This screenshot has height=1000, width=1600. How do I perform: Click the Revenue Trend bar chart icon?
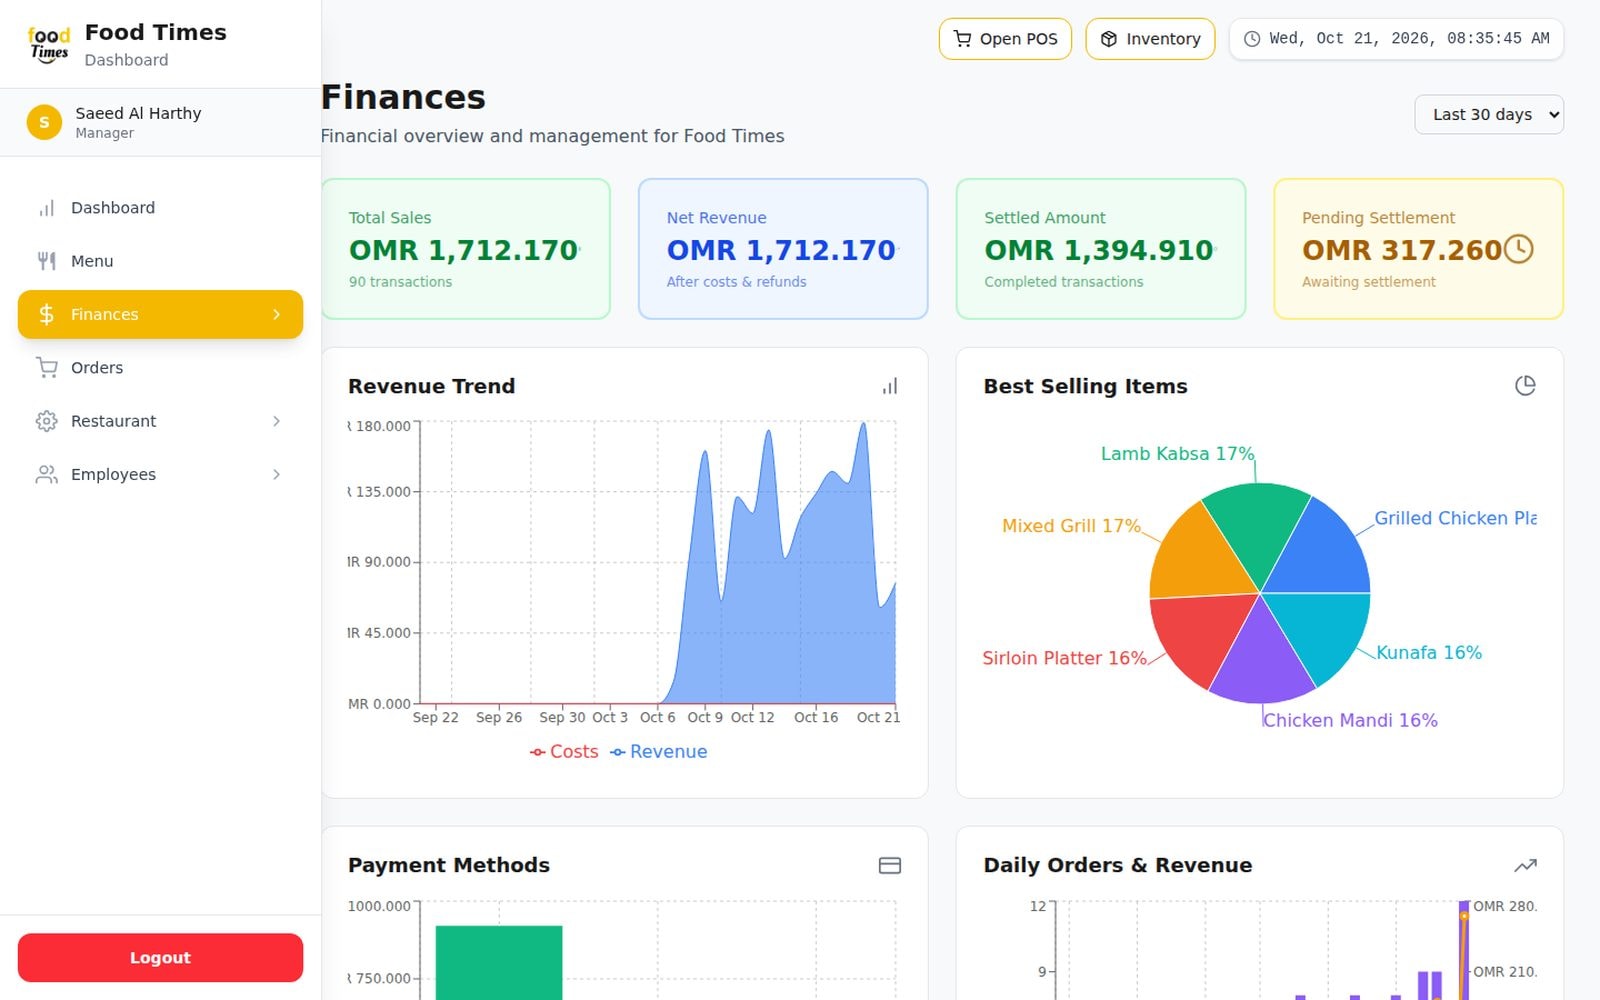pyautogui.click(x=890, y=386)
